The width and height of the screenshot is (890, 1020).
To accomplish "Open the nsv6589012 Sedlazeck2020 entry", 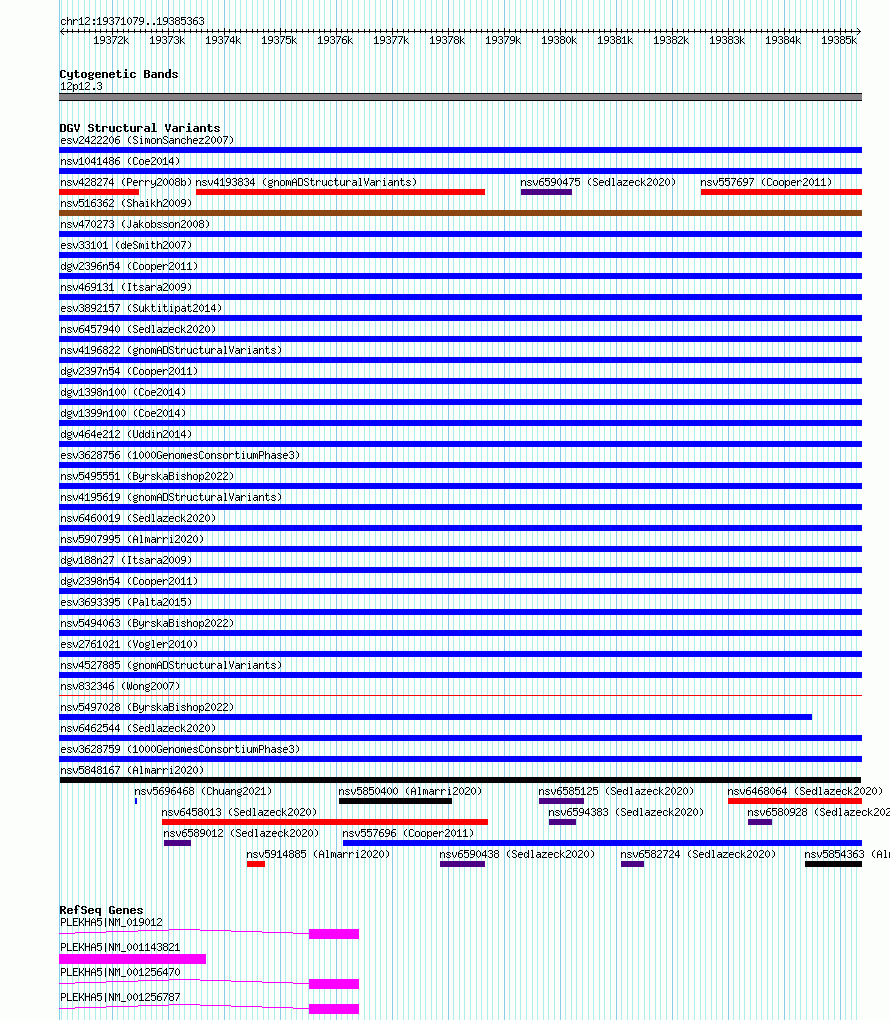I will (x=241, y=833).
